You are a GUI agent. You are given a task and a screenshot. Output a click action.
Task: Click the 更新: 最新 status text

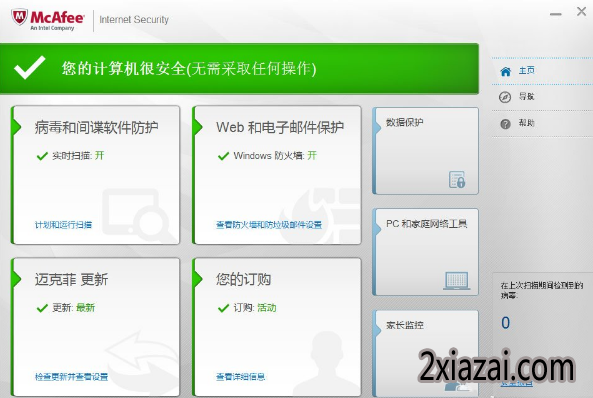(73, 308)
